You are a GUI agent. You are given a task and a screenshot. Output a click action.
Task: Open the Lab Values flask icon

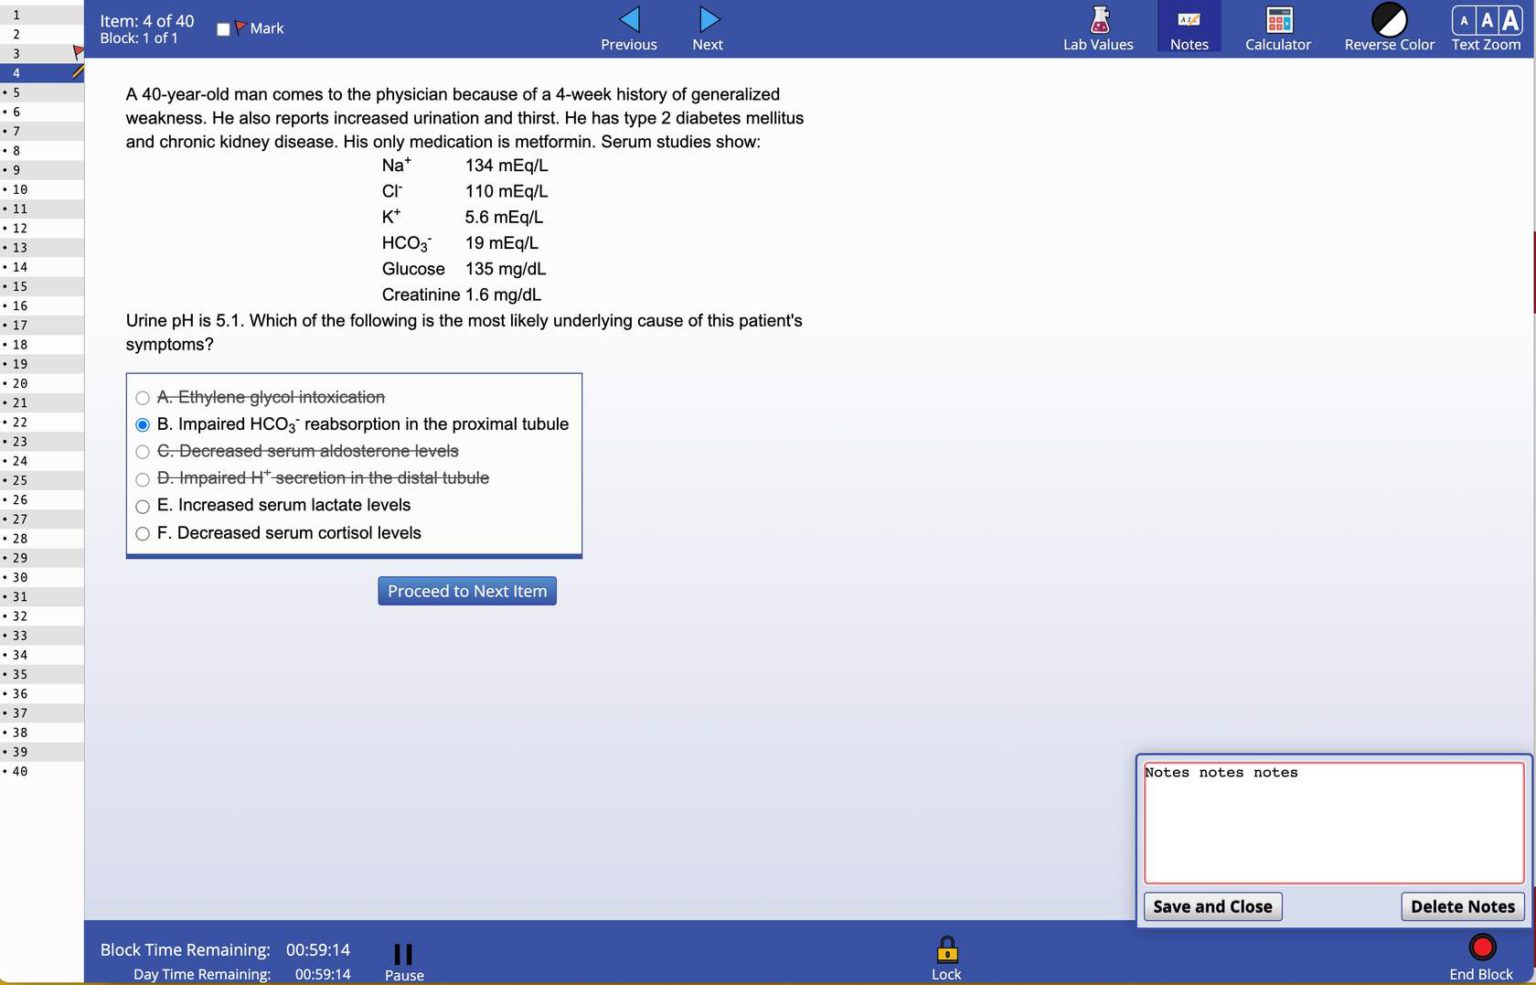(1098, 20)
